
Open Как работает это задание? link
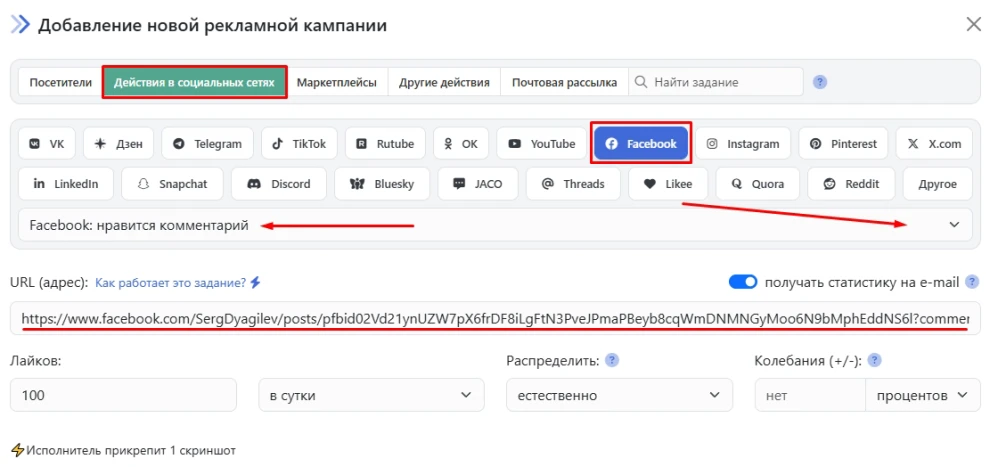(x=171, y=282)
